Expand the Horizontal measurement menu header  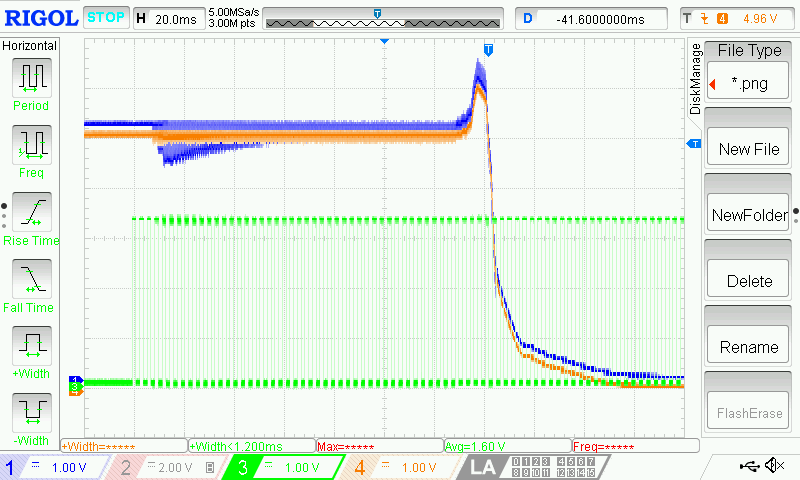pyautogui.click(x=30, y=46)
